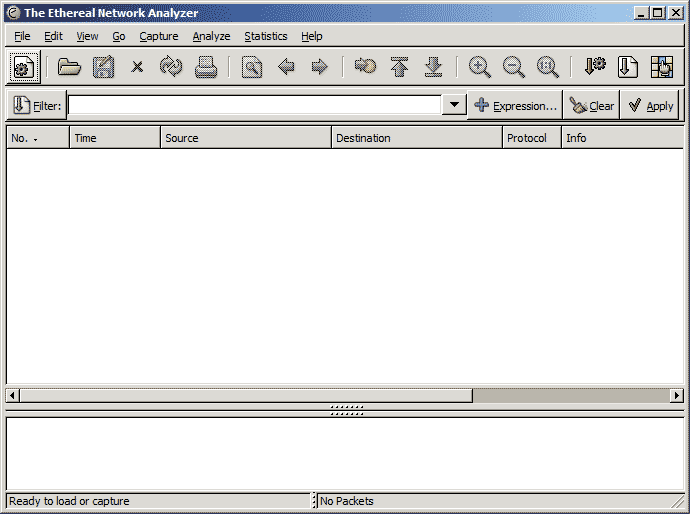This screenshot has width=690, height=514.
Task: Reload the capture file icon
Action: pos(171,67)
